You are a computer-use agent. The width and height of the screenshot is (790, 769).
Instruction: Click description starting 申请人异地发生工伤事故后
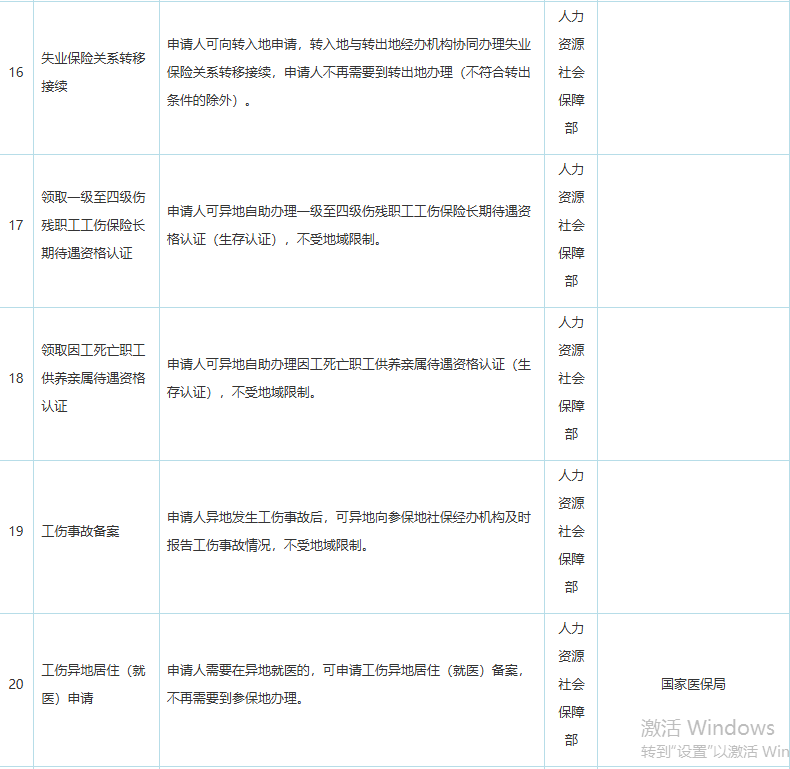[x=349, y=531]
